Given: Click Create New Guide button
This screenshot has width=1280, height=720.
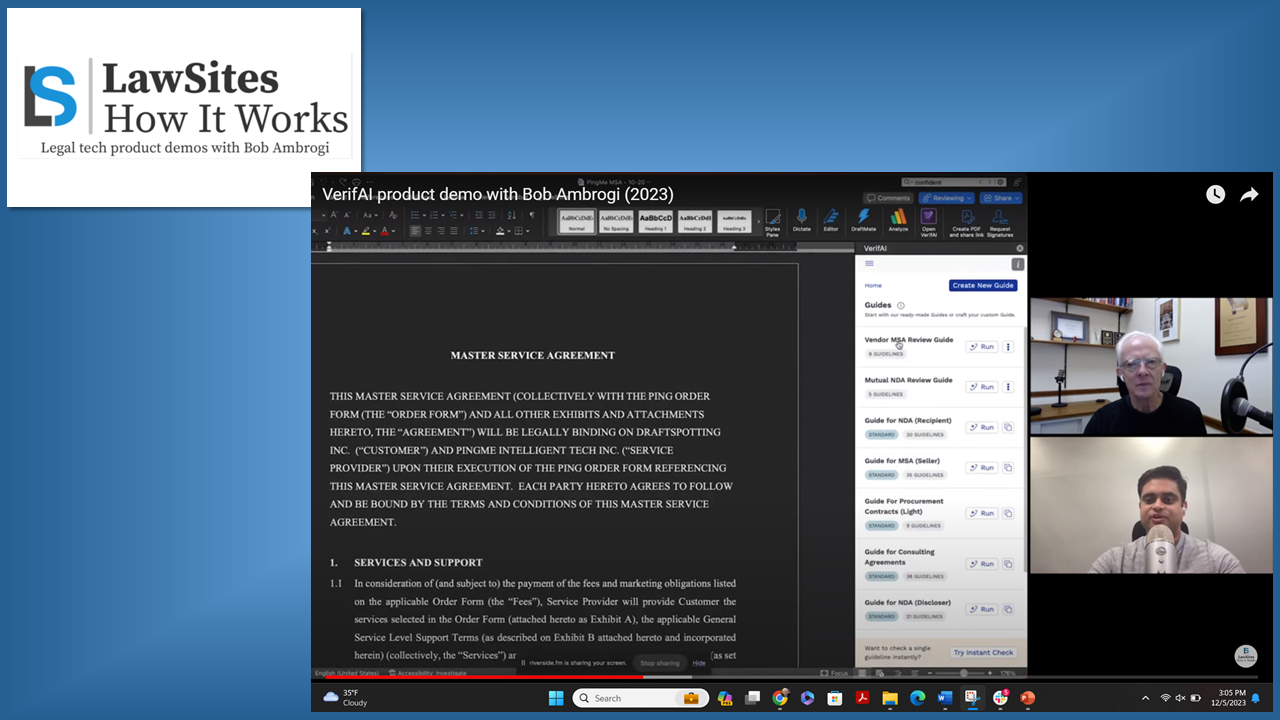Looking at the screenshot, I should click(x=983, y=285).
